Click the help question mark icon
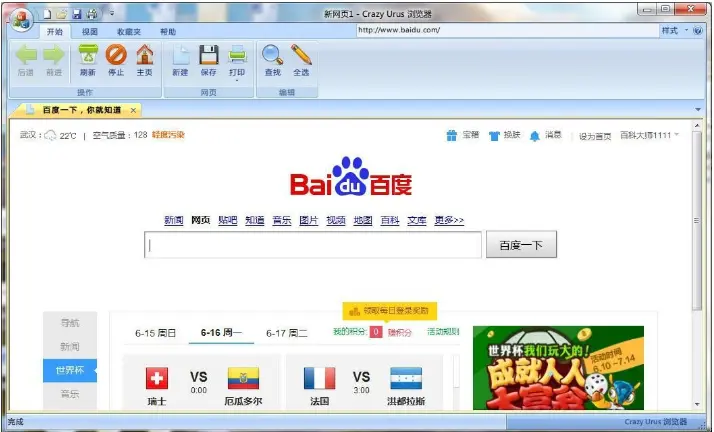714x432 pixels. (697, 30)
